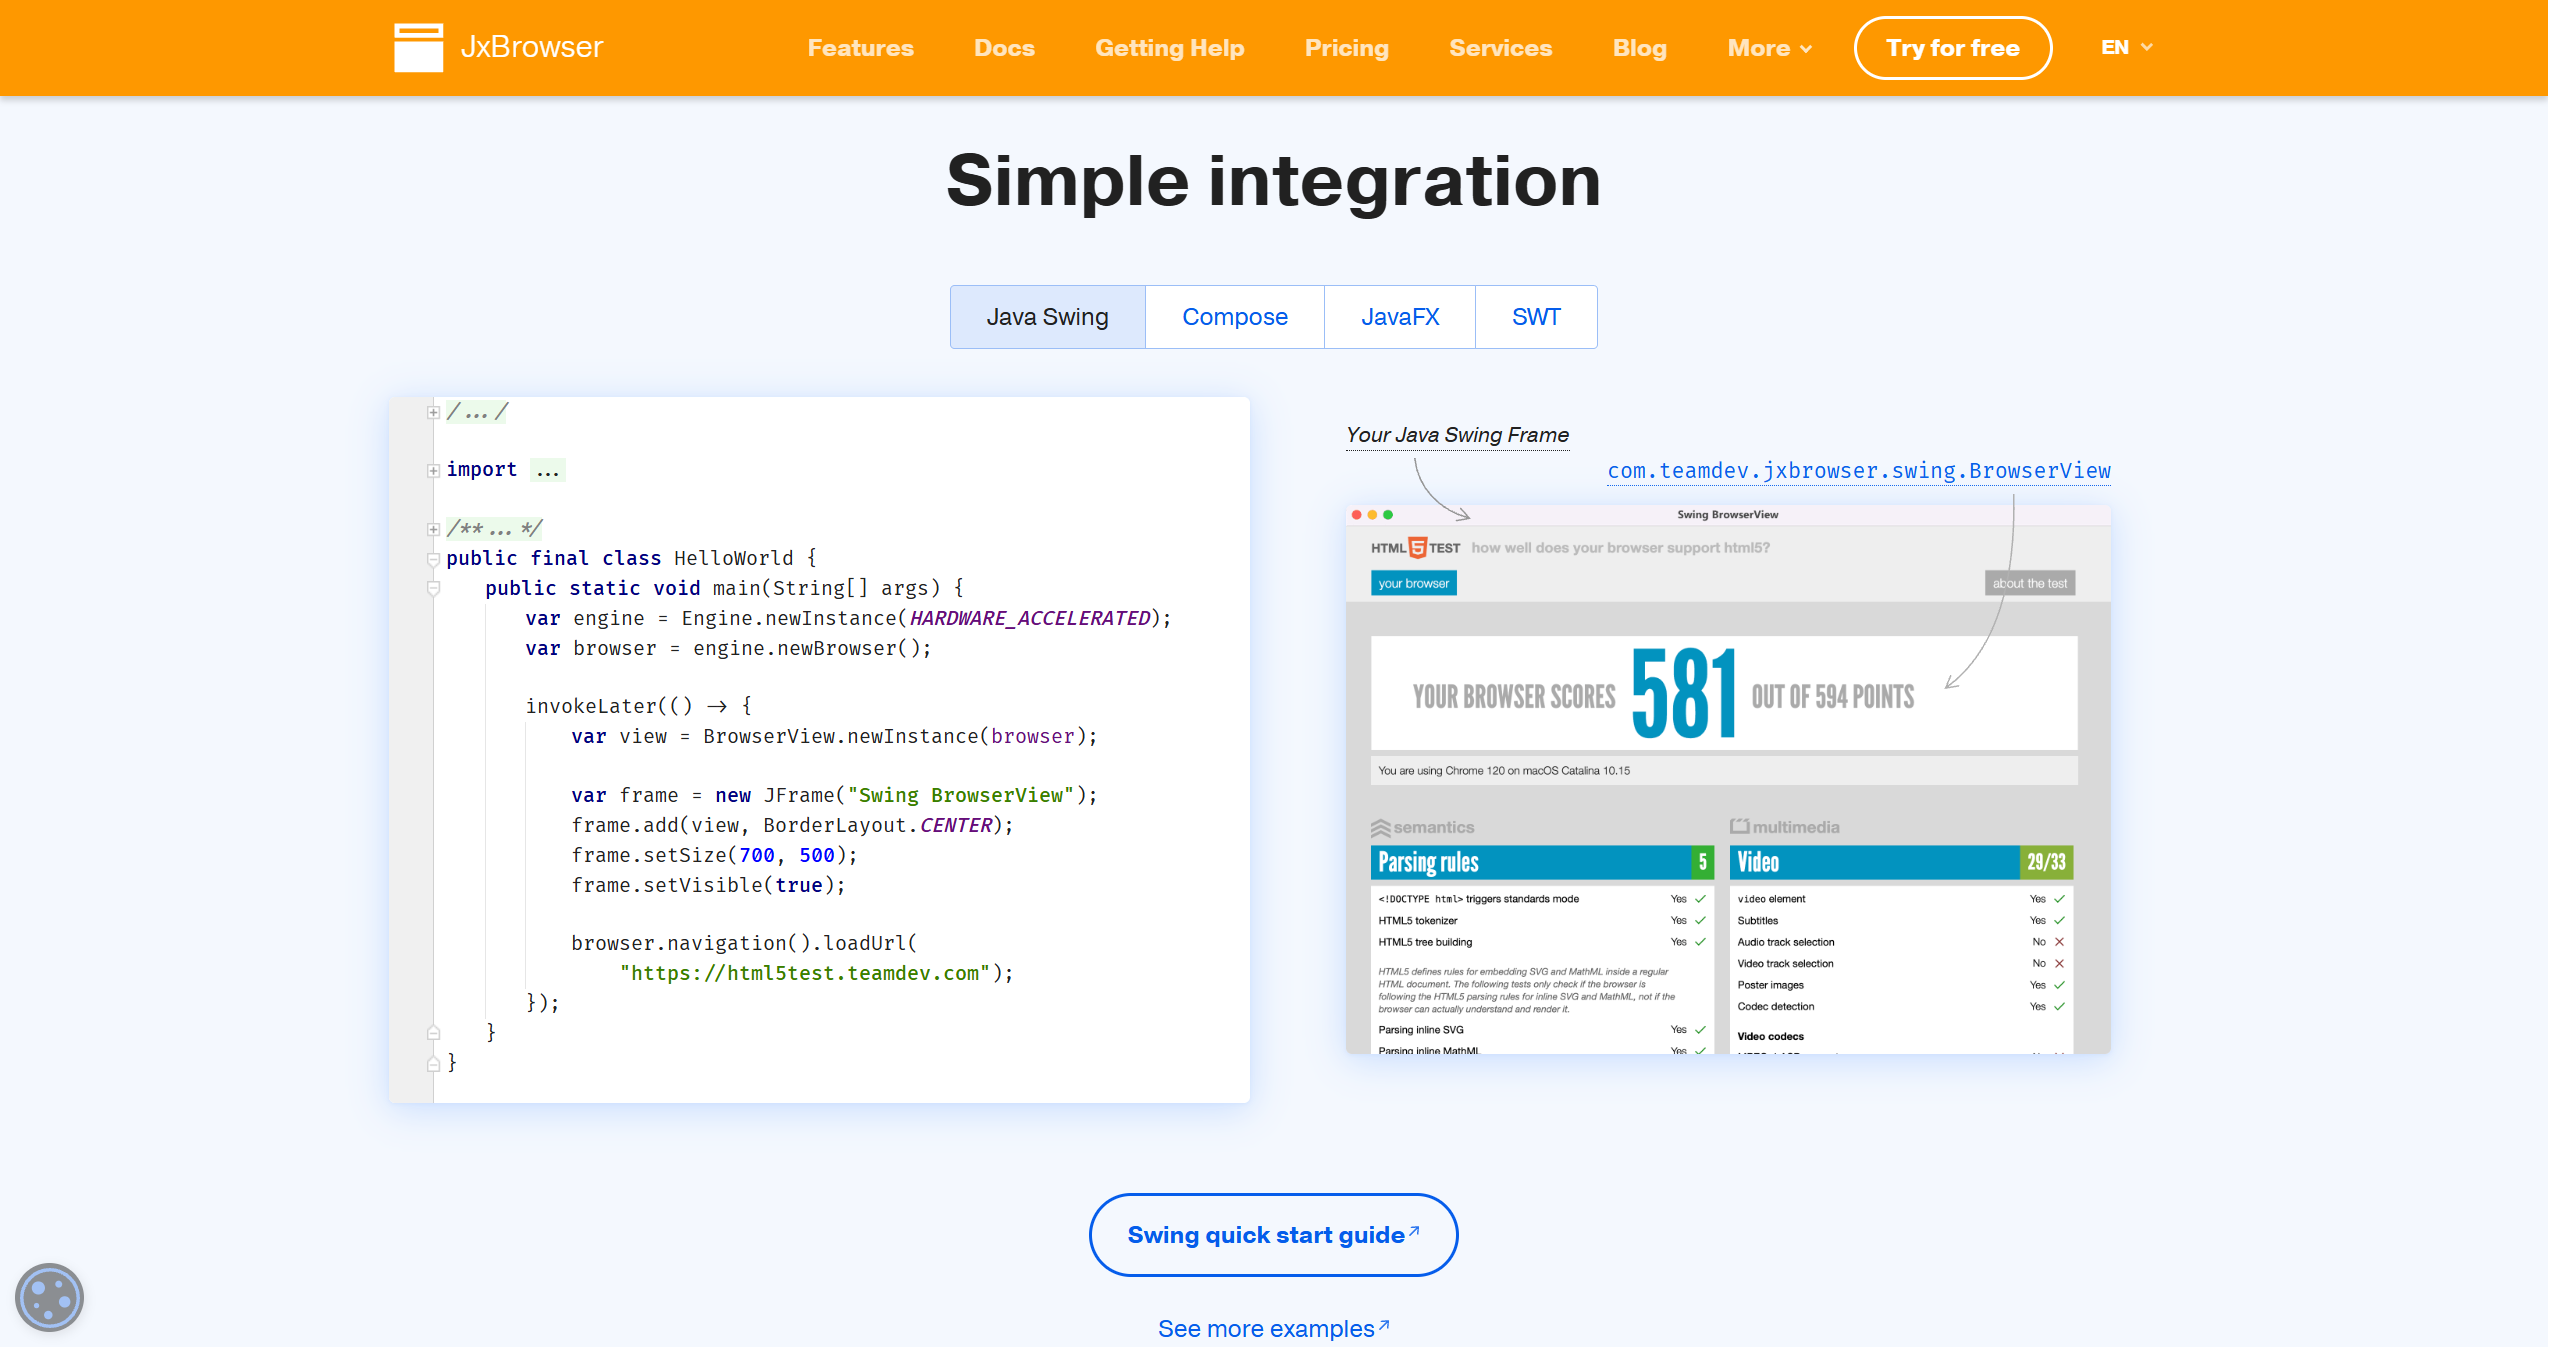Follow the See more examples link
The height and width of the screenshot is (1347, 2561).
point(1272,1328)
